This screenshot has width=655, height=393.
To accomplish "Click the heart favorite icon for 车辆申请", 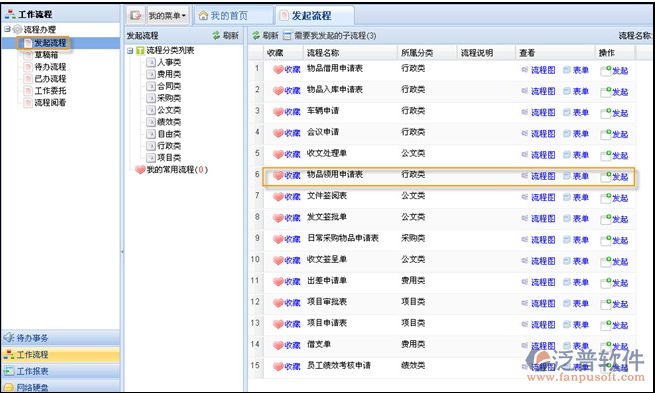I will pyautogui.click(x=278, y=112).
